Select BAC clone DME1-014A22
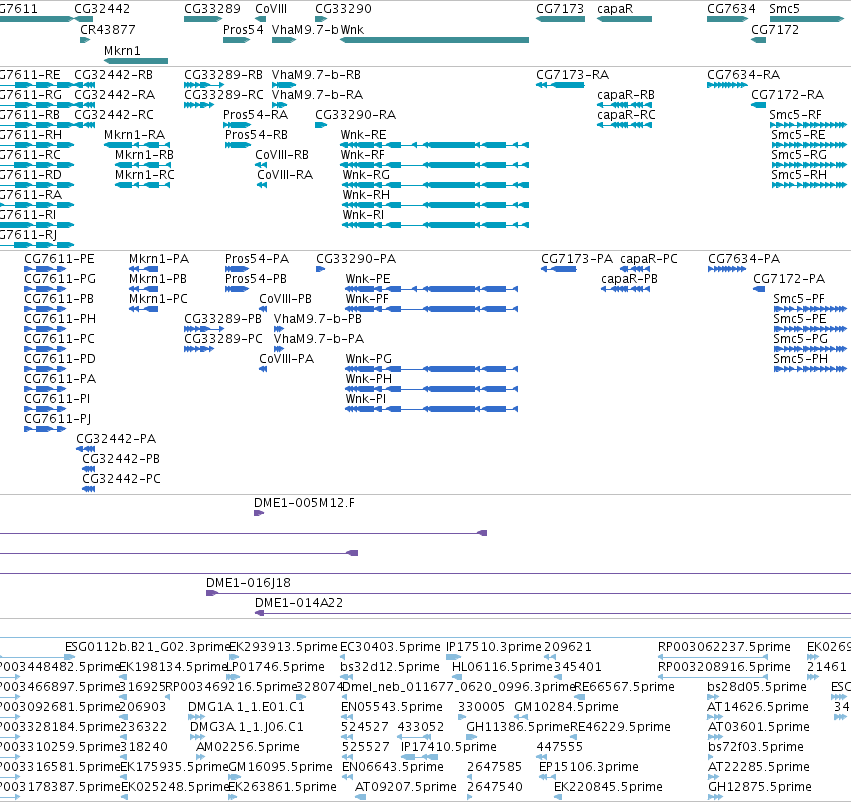 299,603
